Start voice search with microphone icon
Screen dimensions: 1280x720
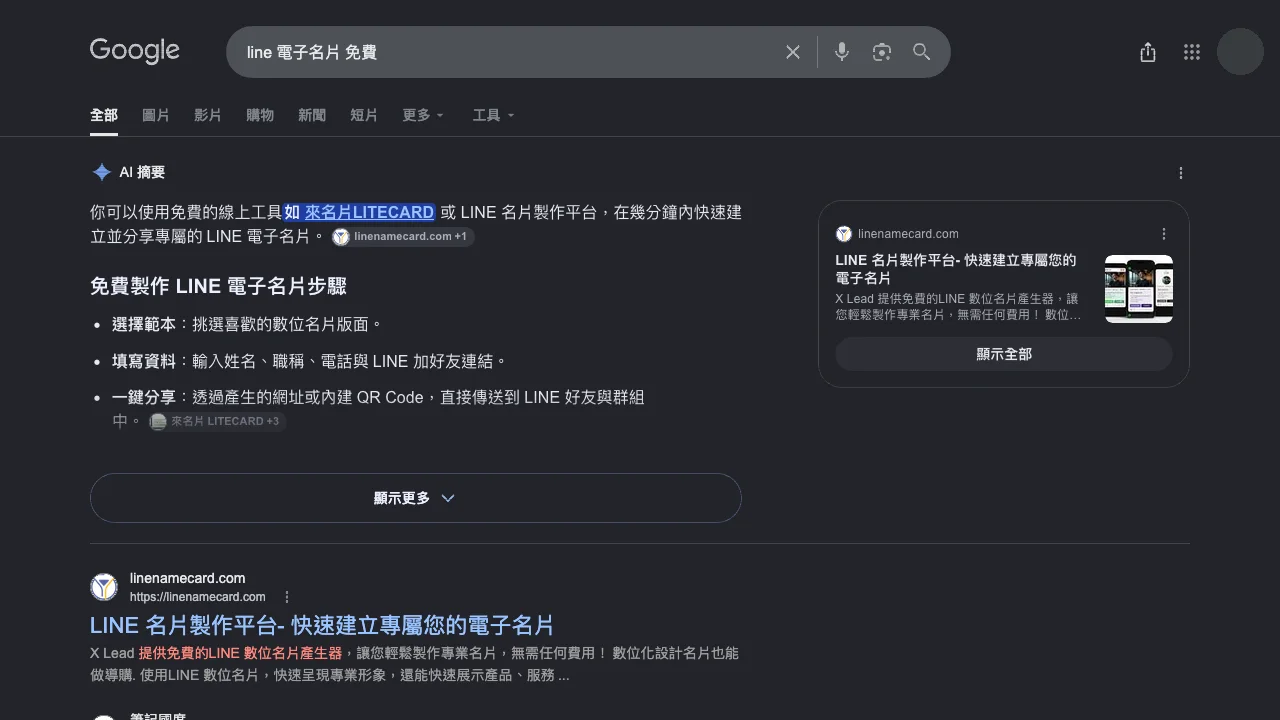(x=842, y=52)
